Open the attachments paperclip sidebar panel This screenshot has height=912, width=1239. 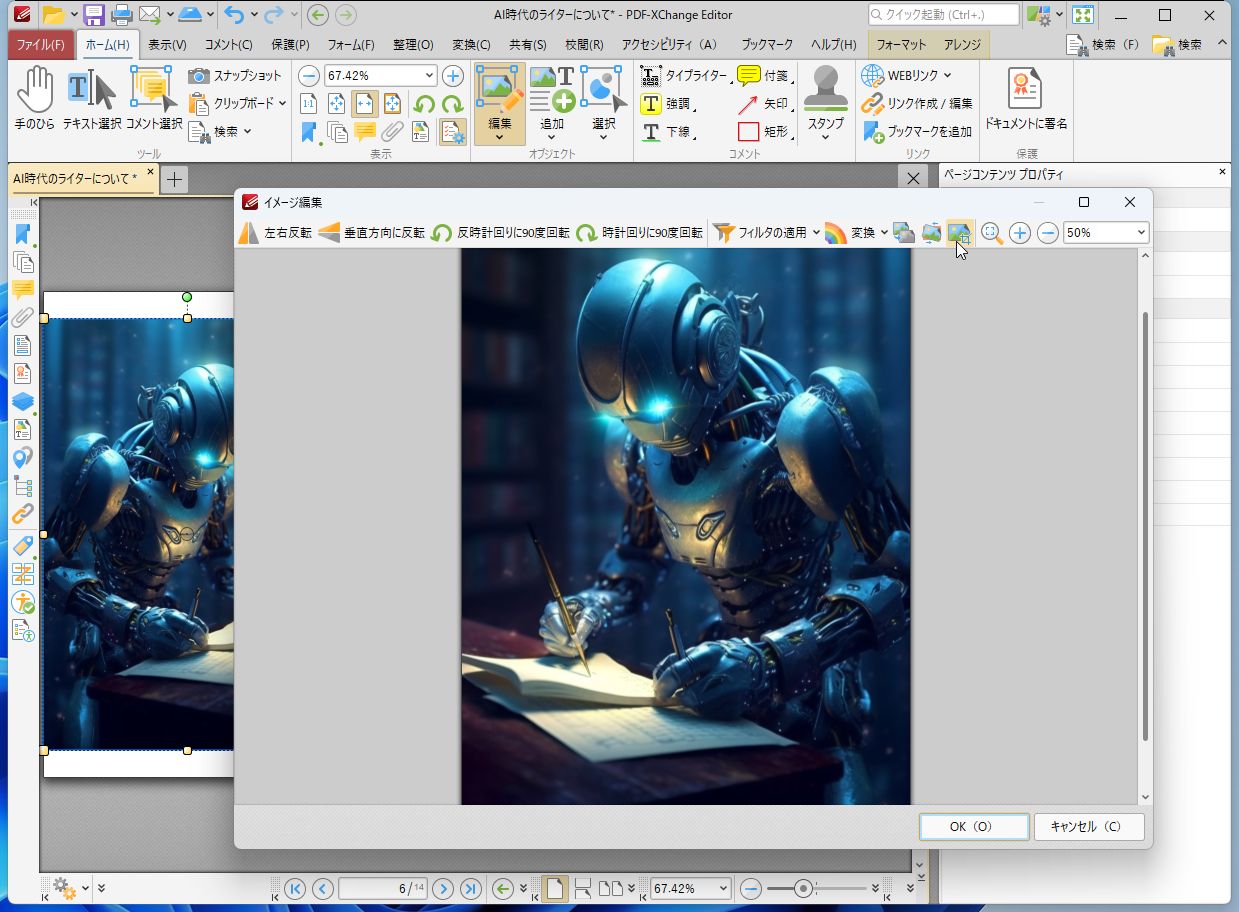(22, 318)
